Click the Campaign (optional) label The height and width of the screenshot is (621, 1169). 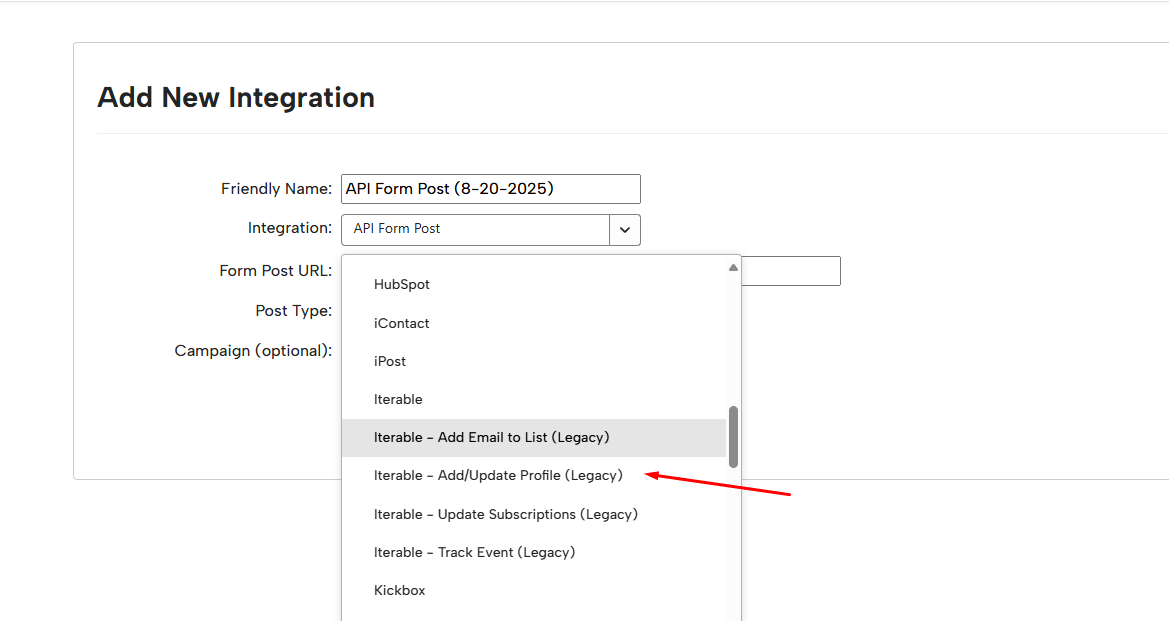253,351
